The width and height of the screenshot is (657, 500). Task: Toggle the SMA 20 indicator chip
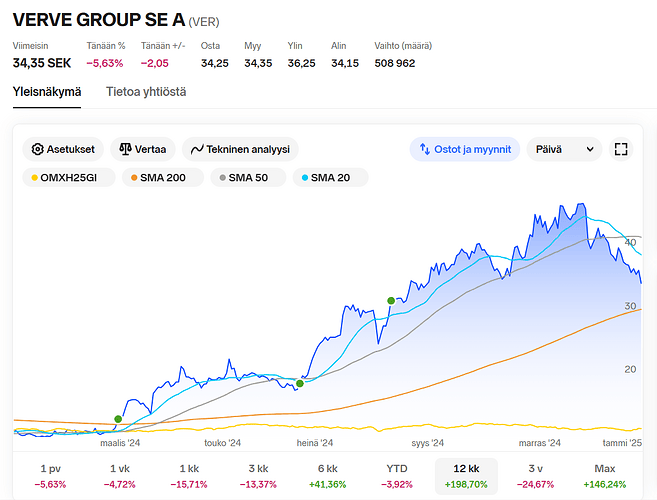pyautogui.click(x=330, y=178)
